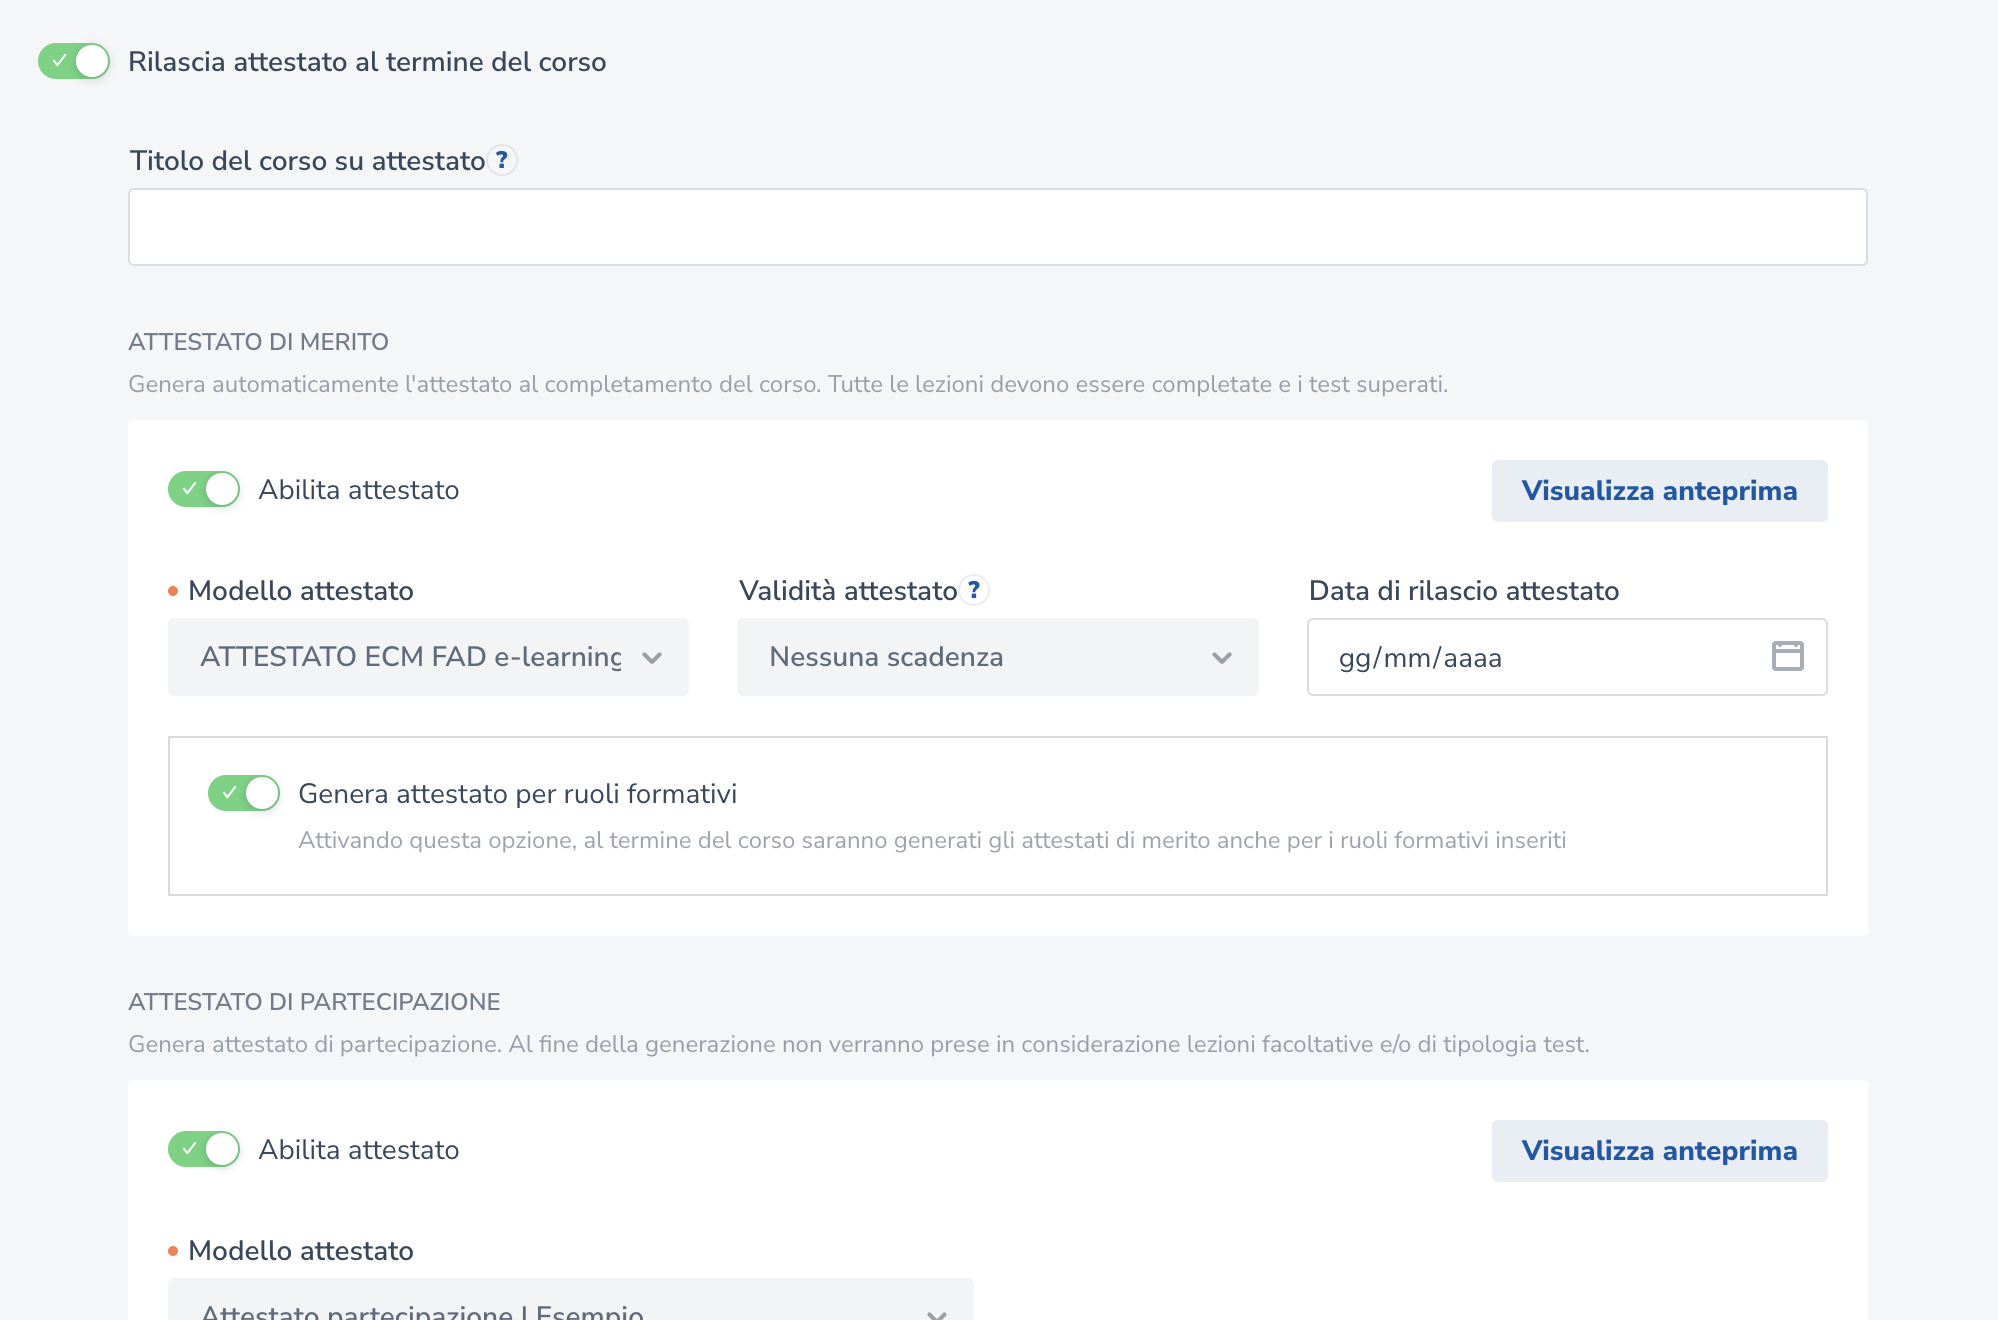Toggle Abilita attestato in Attestato di partecipazione
Screen dimensions: 1998x1320
pyautogui.click(x=204, y=1149)
